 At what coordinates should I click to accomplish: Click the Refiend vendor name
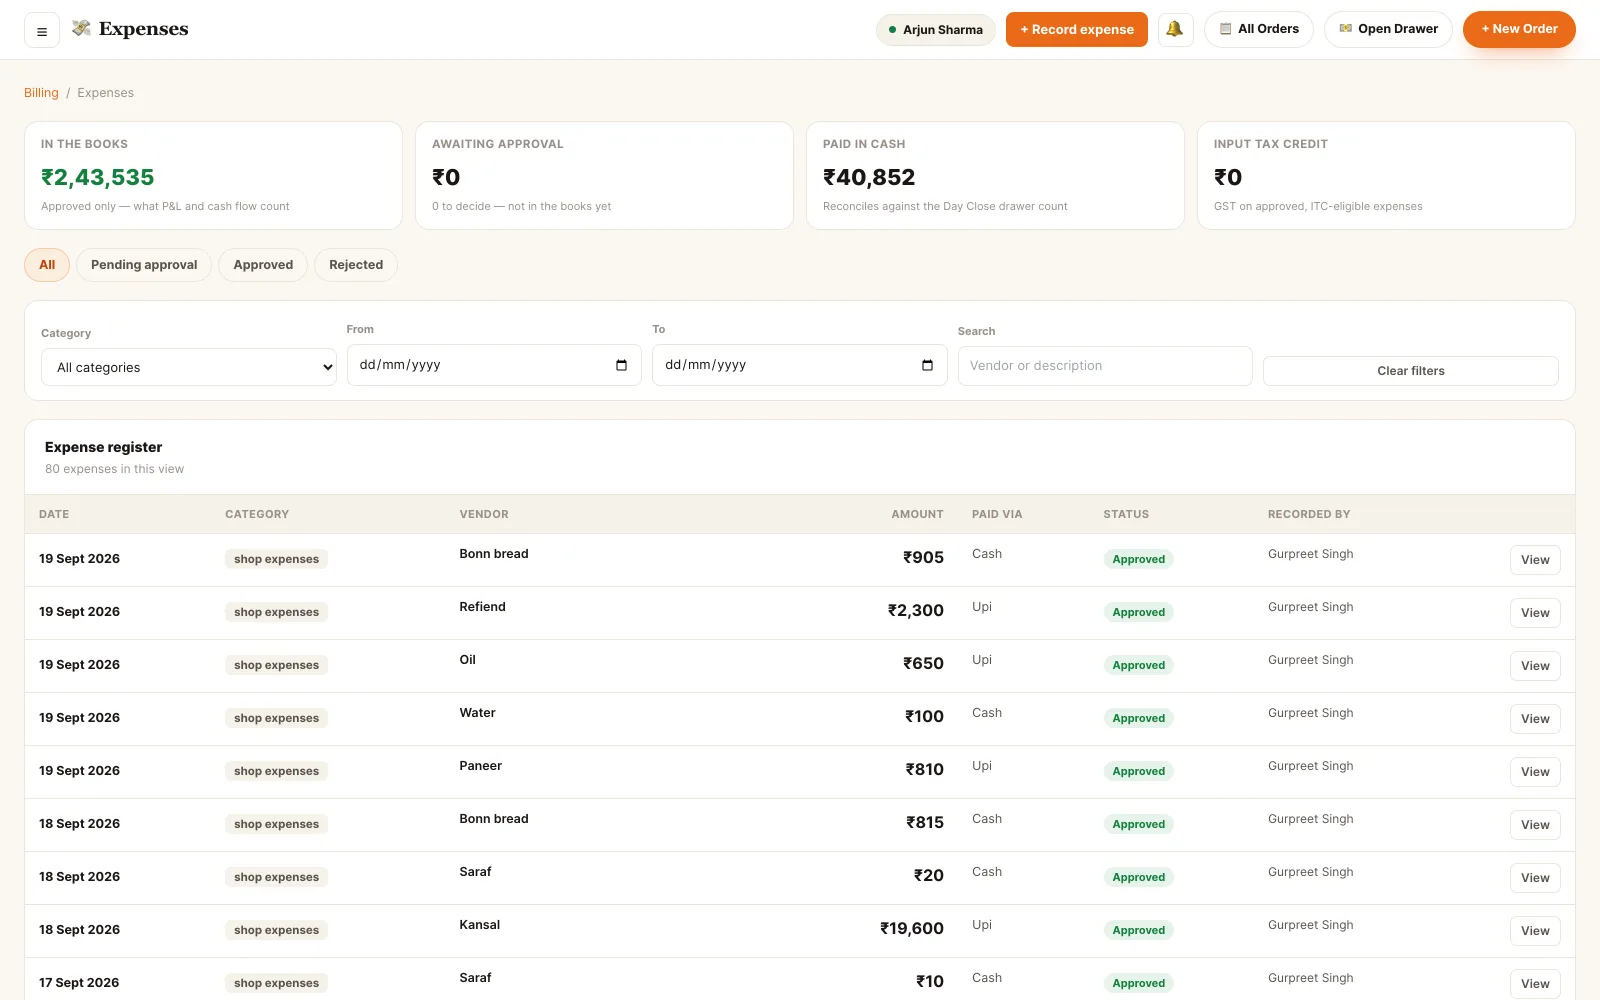coord(482,607)
